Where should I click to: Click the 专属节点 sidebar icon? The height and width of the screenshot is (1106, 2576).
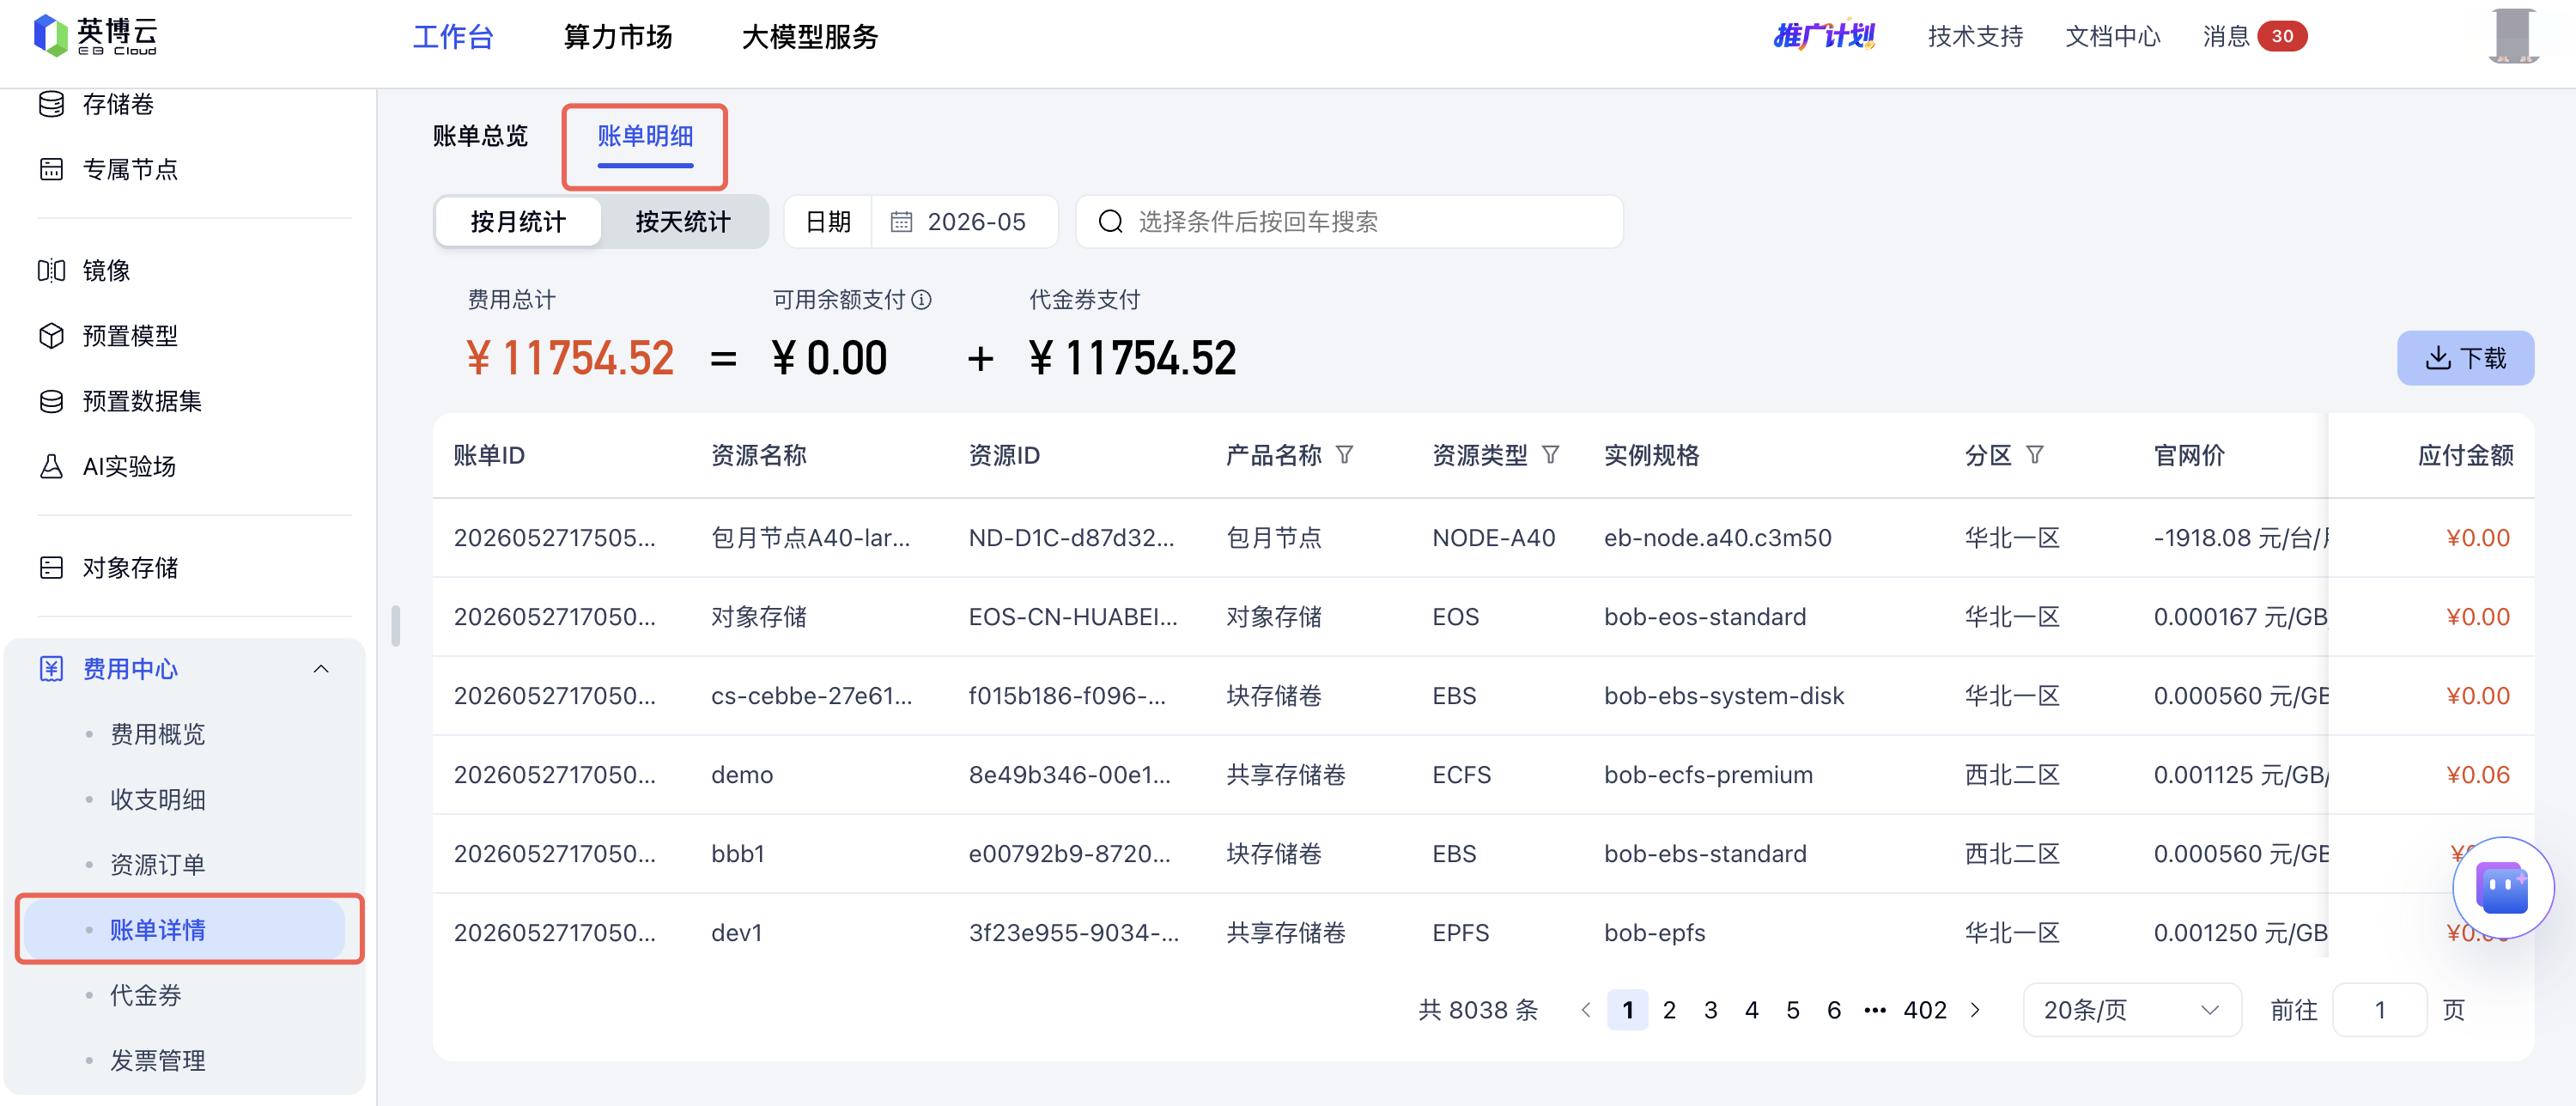pos(51,169)
